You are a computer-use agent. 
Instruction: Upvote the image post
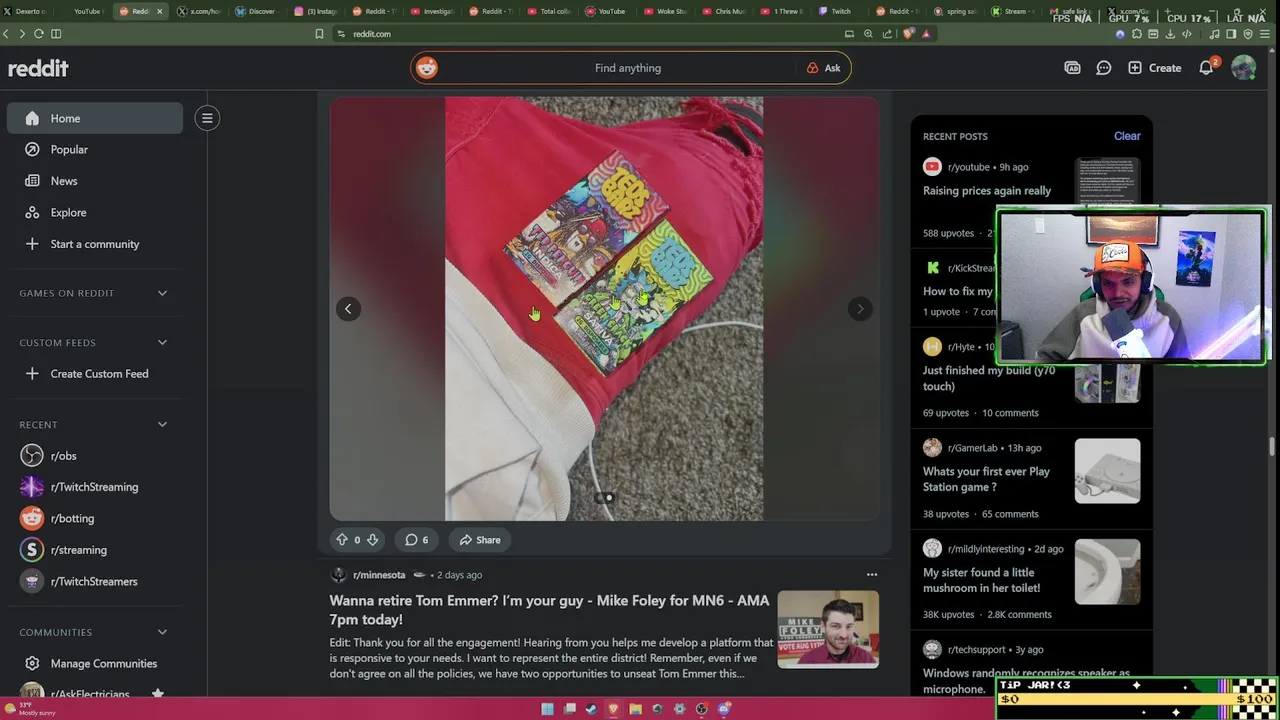tap(342, 540)
